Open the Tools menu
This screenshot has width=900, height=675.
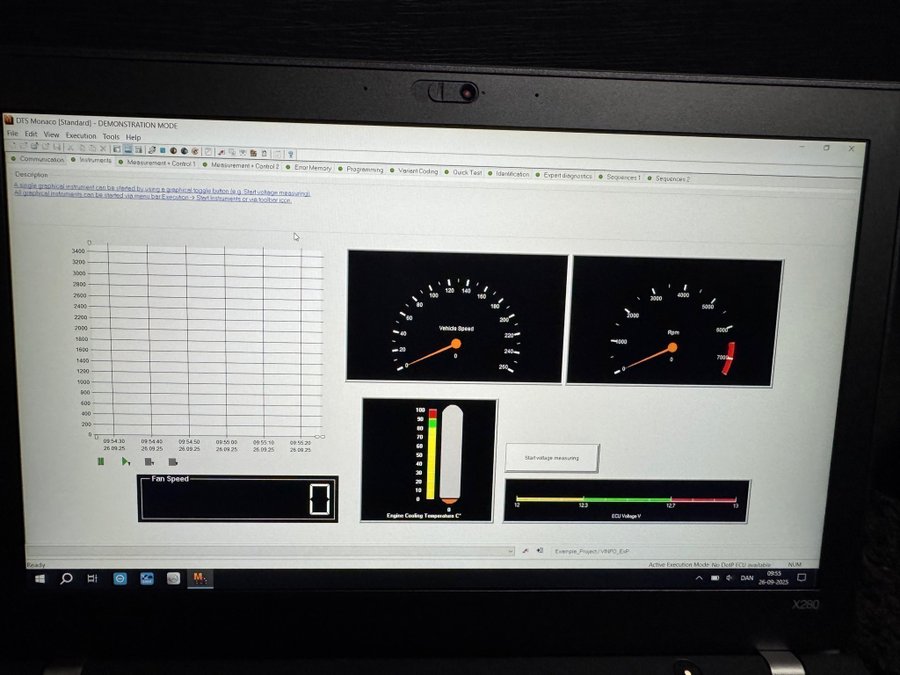111,136
